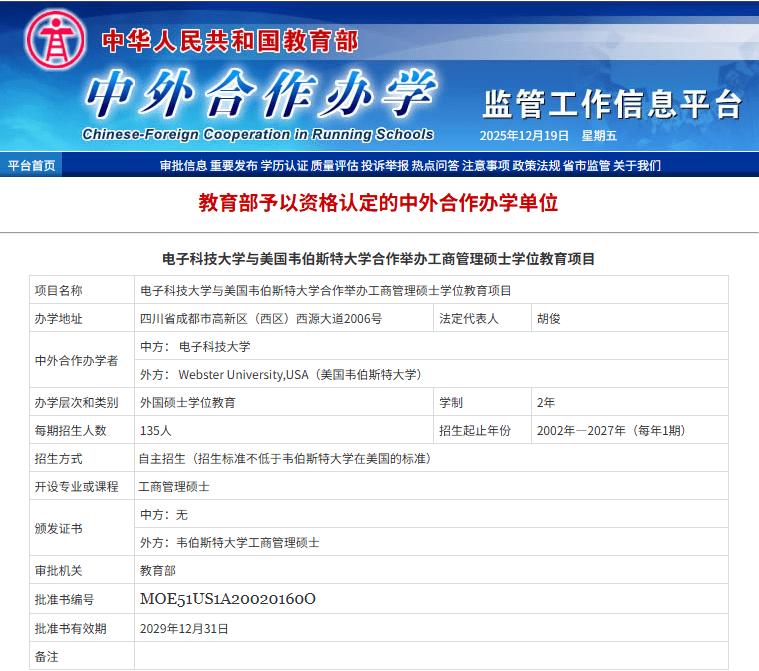
Task: Click the date 2025年12月19日
Action: tap(524, 136)
